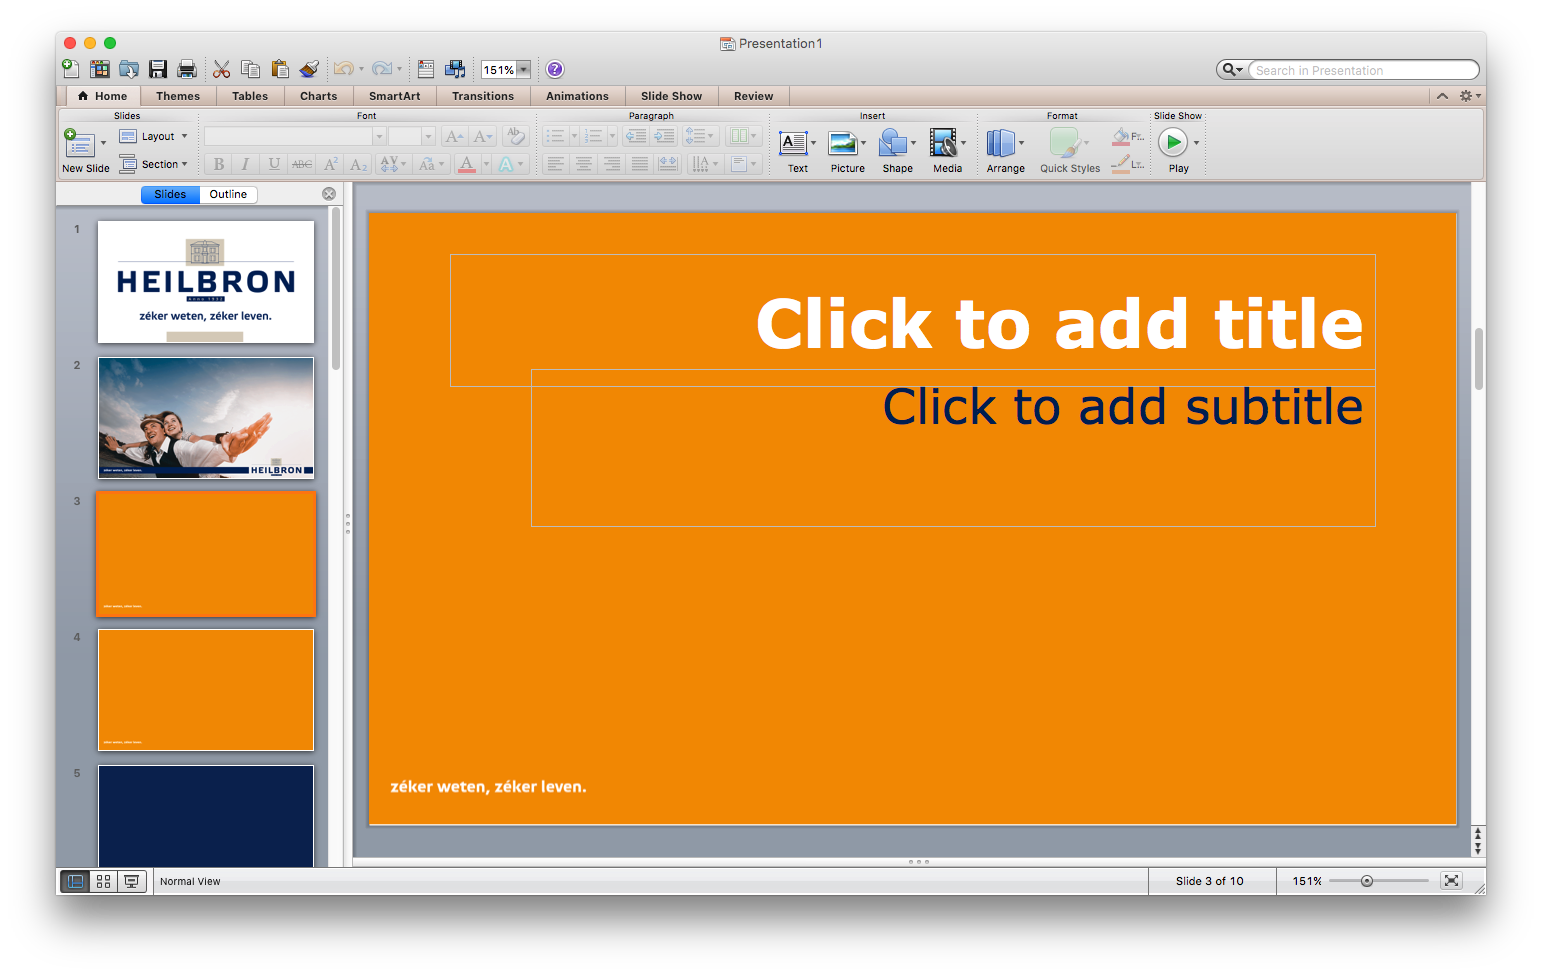Click the Print icon in toolbar
The width and height of the screenshot is (1542, 975).
point(187,69)
